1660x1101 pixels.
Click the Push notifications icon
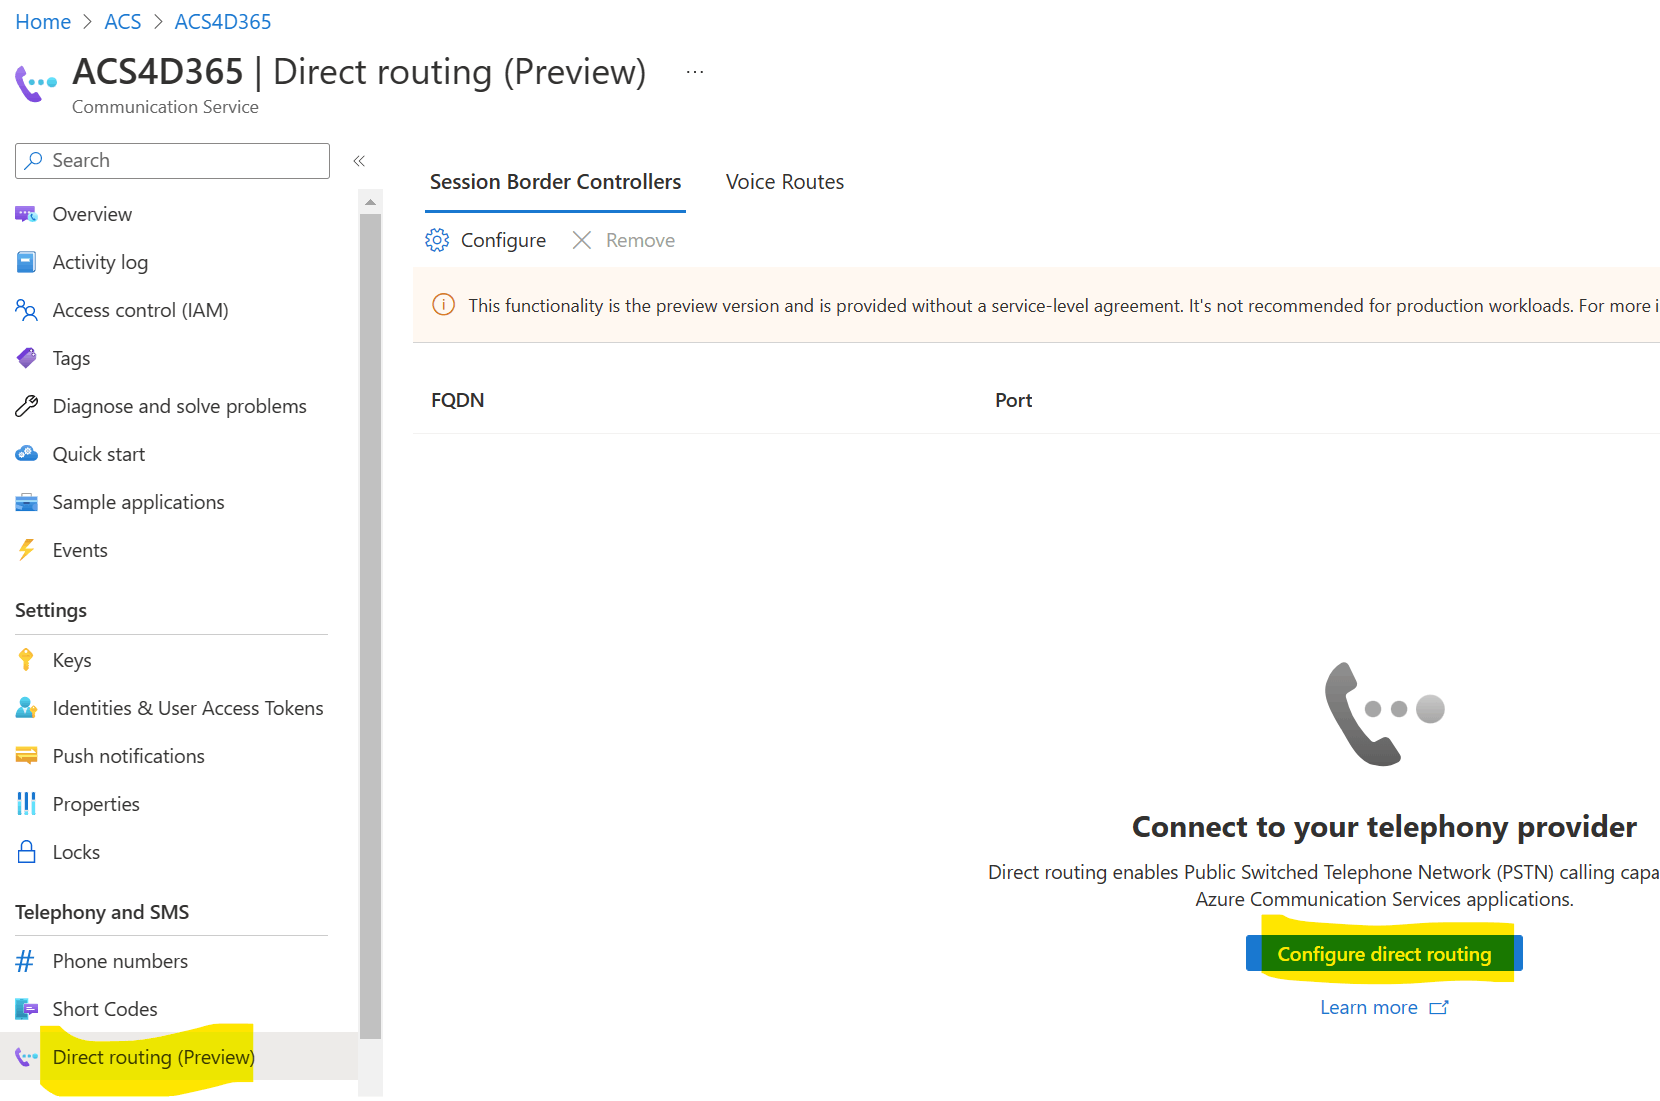coord(26,756)
